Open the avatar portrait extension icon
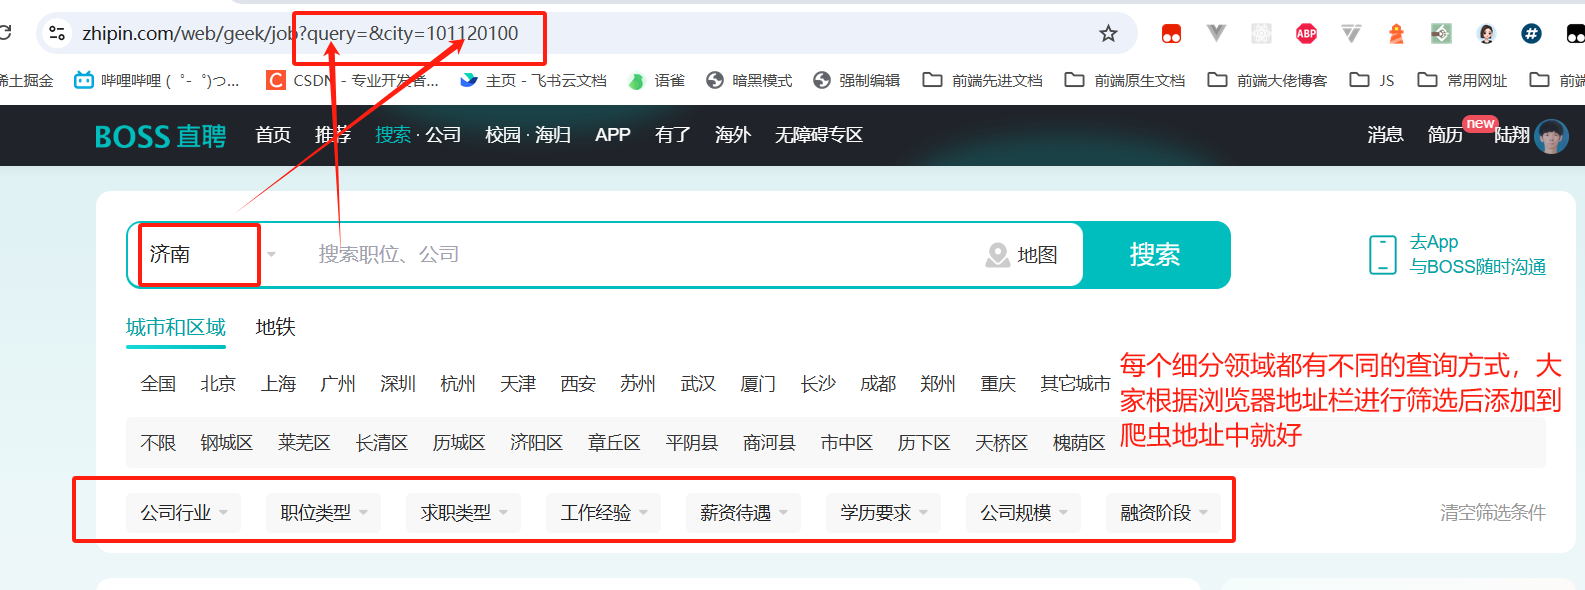Viewport: 1585px width, 590px height. coord(1486,34)
